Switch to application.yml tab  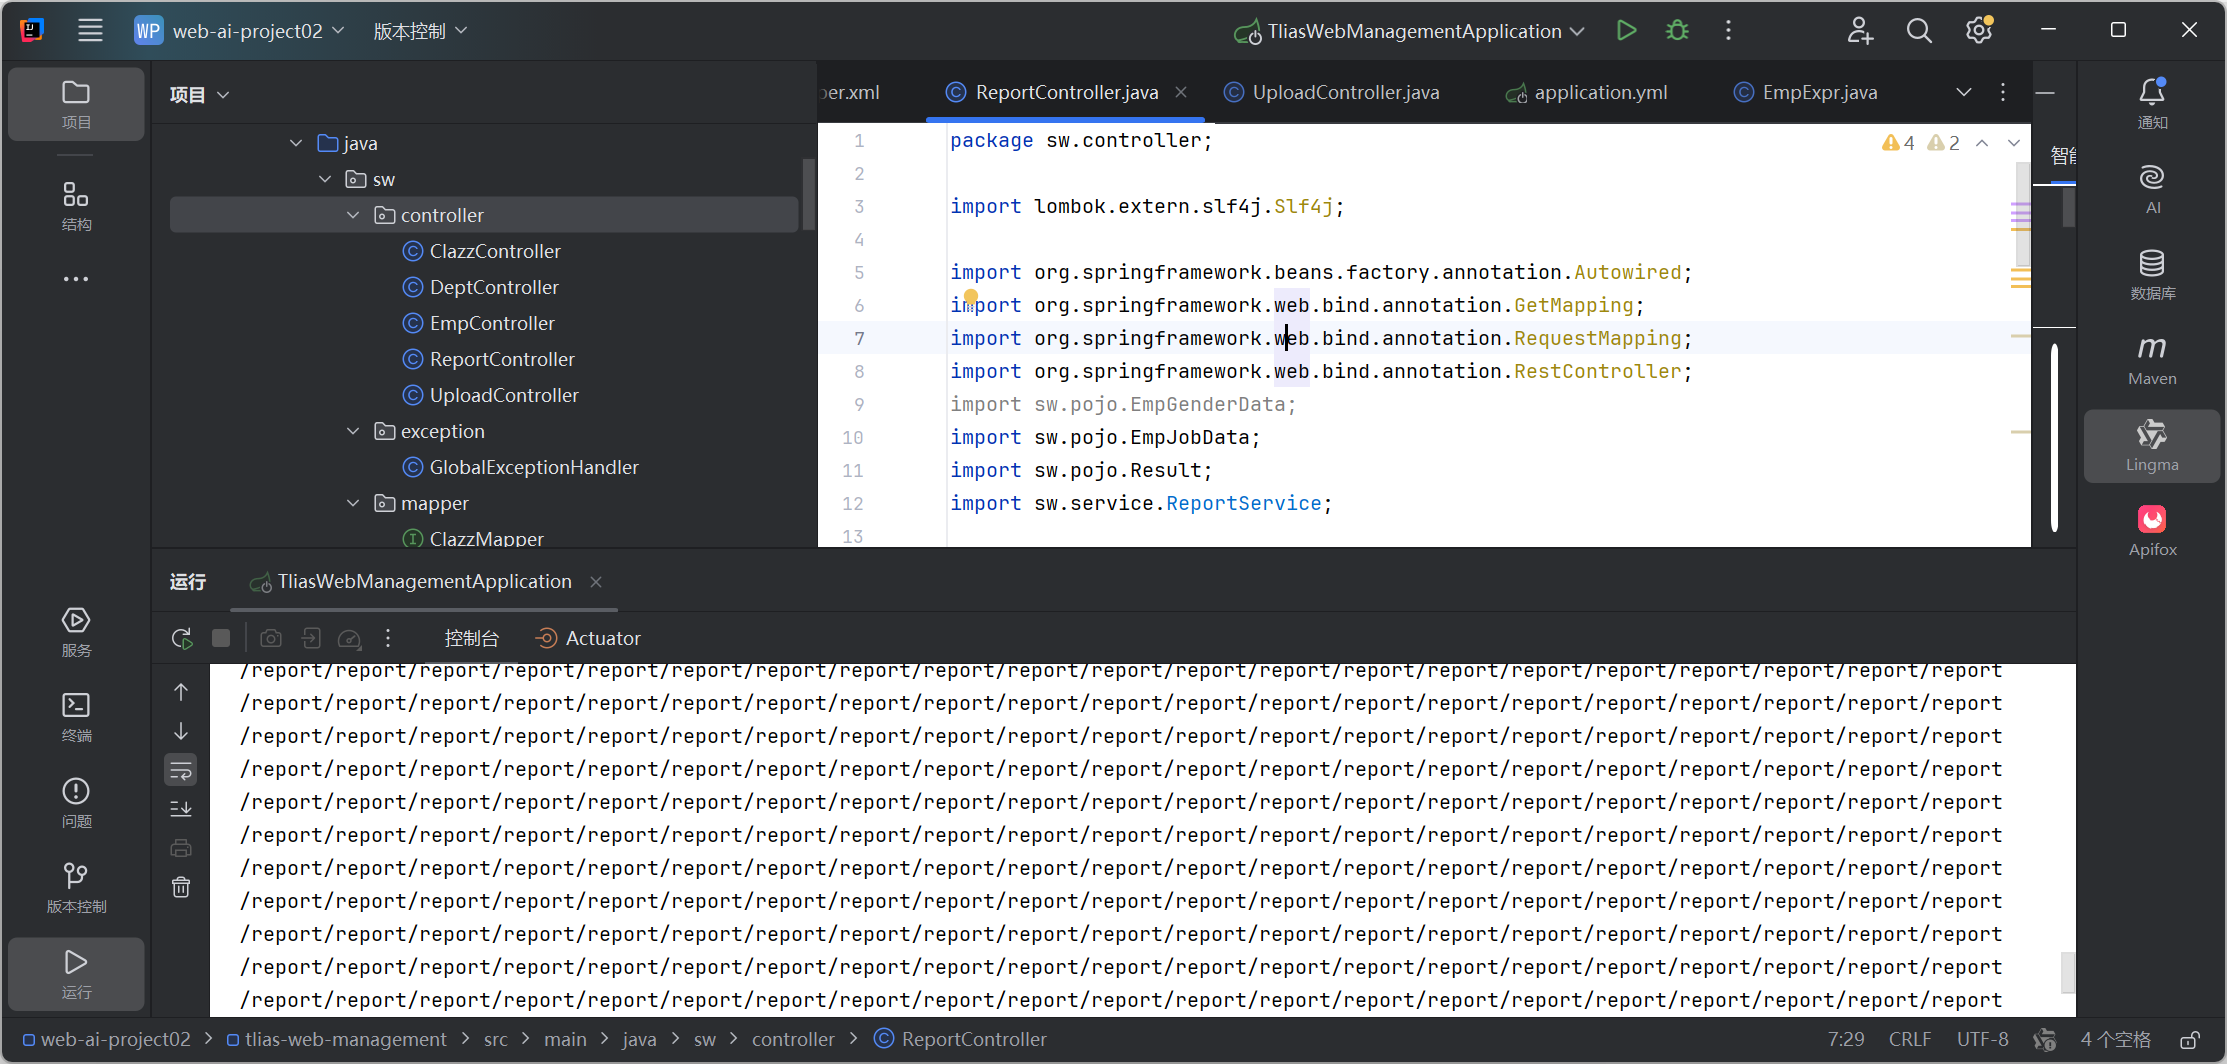click(1587, 92)
